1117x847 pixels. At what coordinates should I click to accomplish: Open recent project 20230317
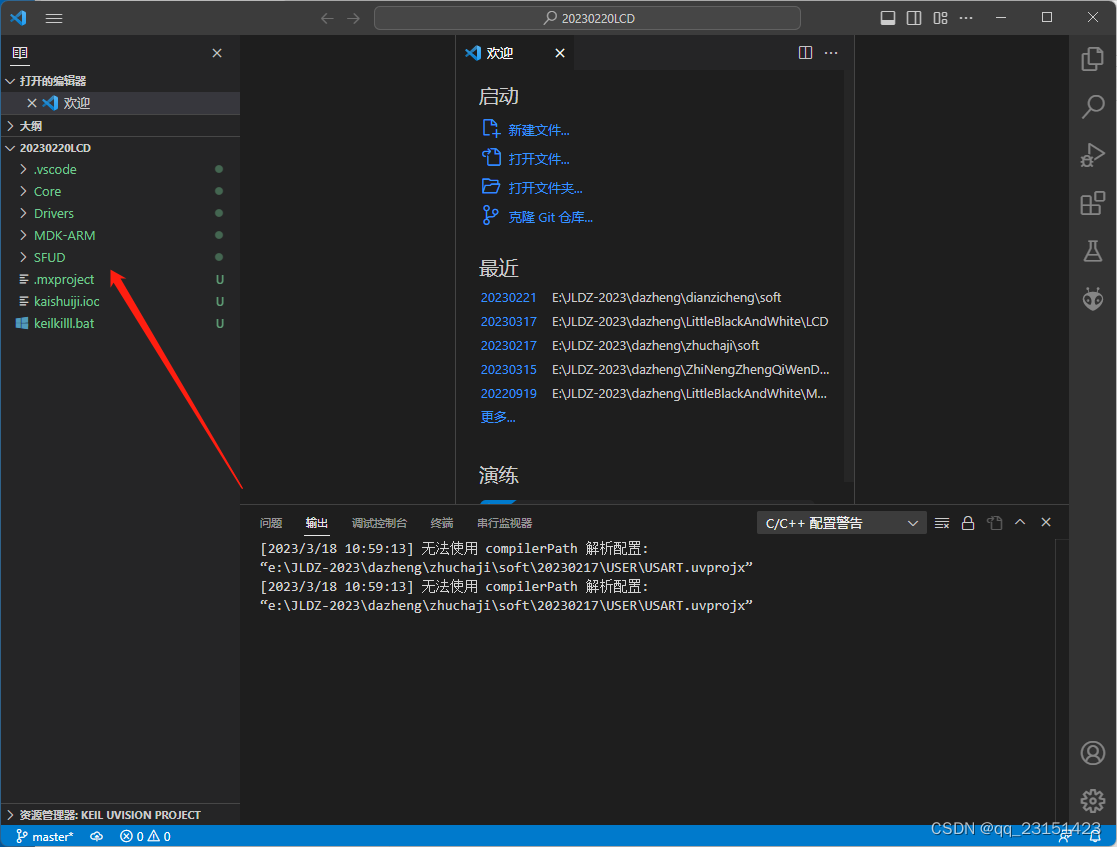(509, 322)
